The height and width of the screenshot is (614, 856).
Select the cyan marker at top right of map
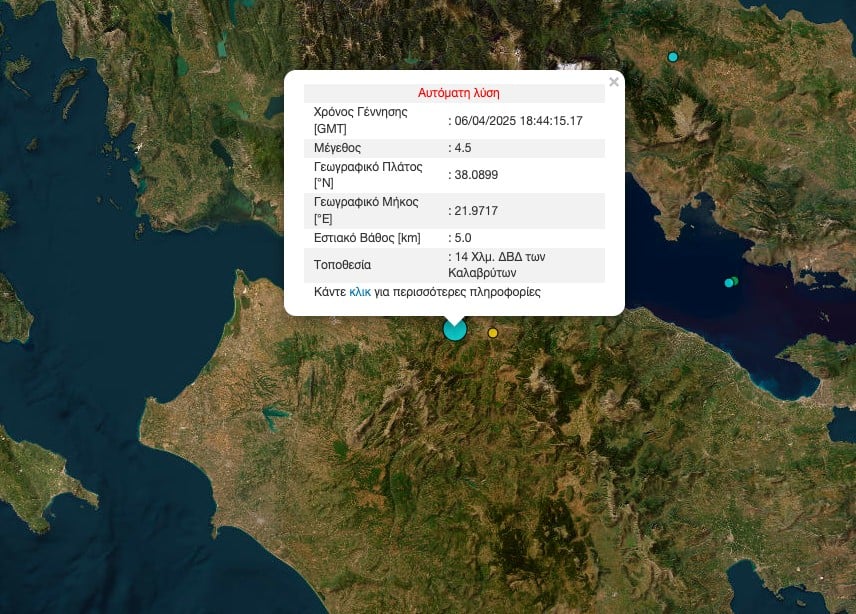click(673, 57)
